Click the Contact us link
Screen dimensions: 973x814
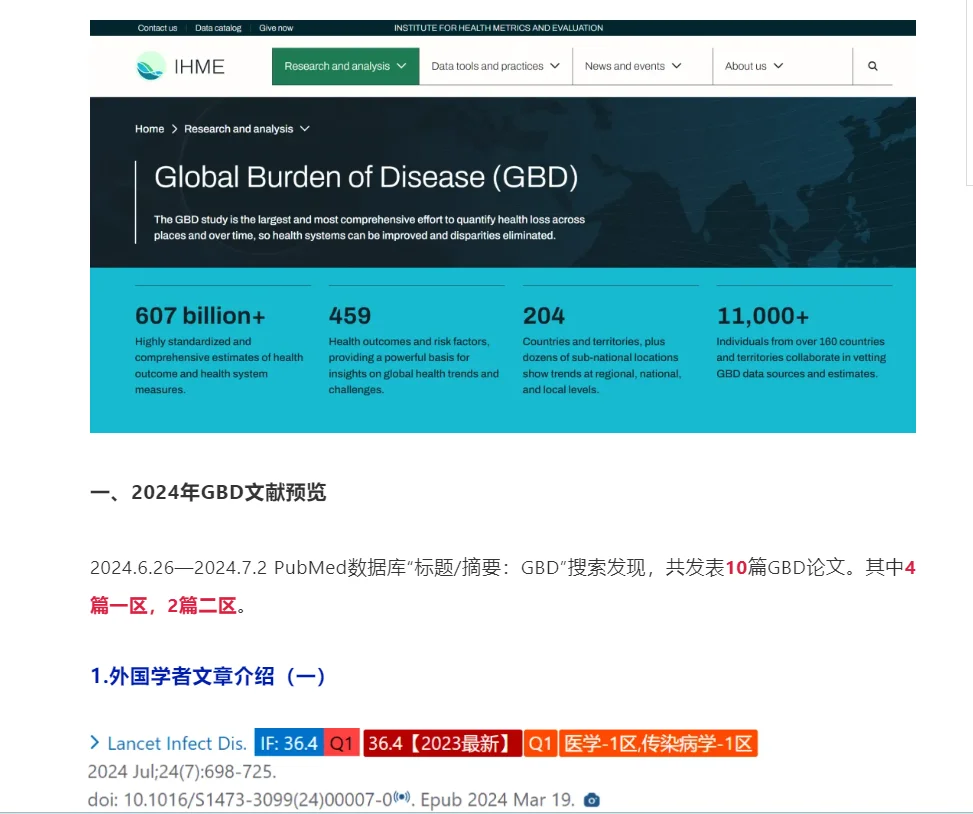(157, 28)
